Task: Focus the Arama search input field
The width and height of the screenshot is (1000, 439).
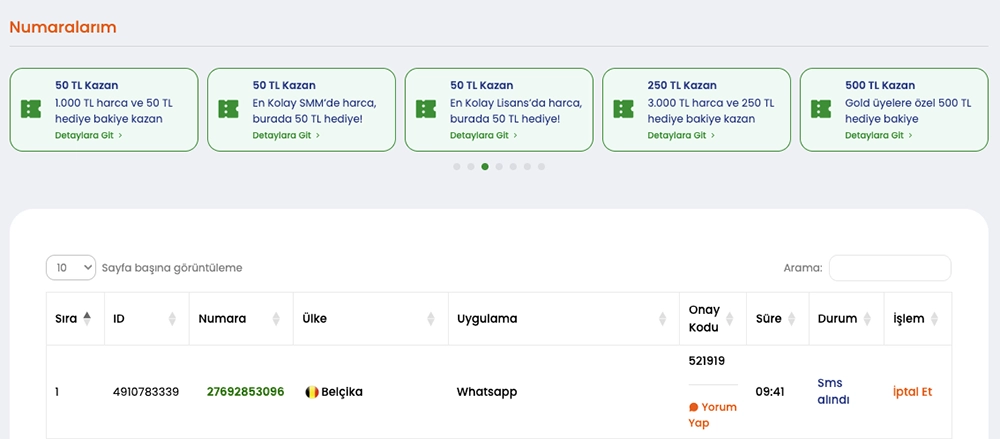Action: pyautogui.click(x=890, y=268)
